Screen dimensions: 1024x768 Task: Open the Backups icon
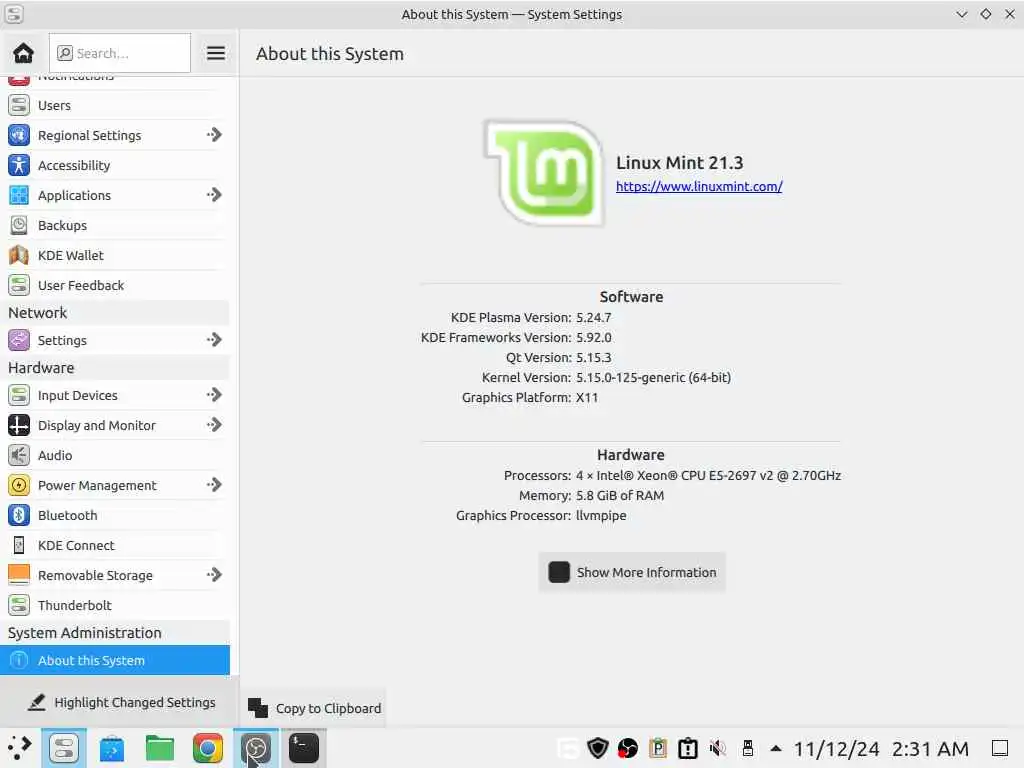point(19,225)
